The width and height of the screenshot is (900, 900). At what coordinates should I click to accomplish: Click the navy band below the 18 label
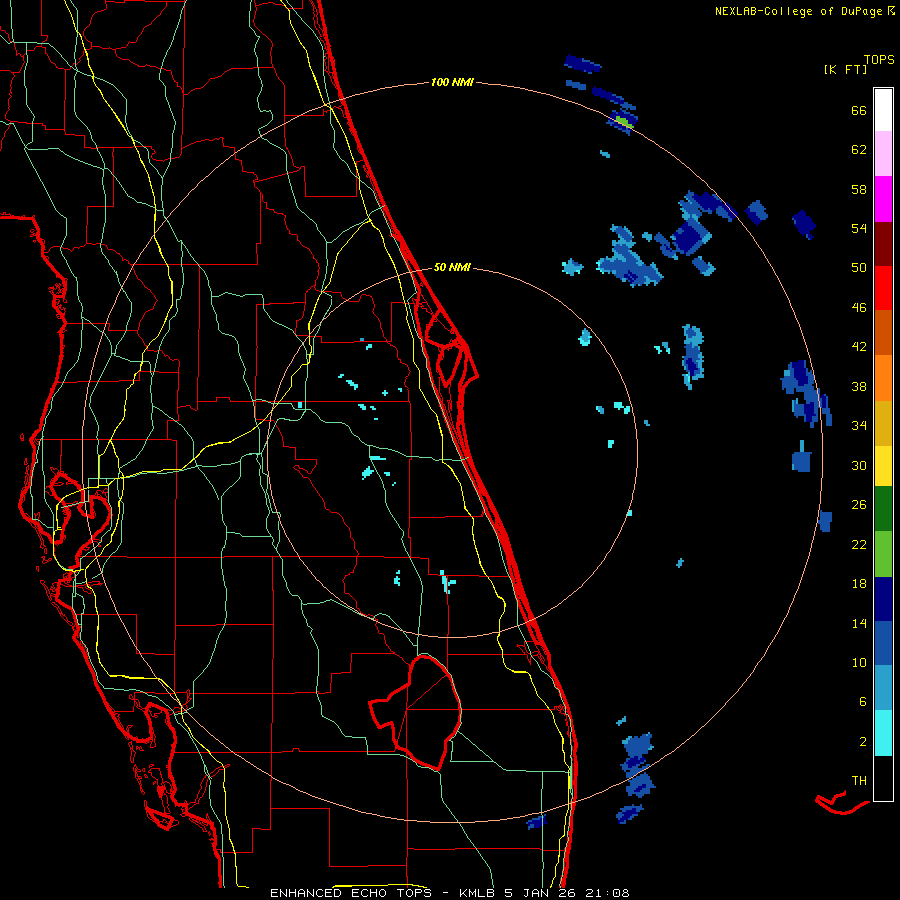pos(883,599)
